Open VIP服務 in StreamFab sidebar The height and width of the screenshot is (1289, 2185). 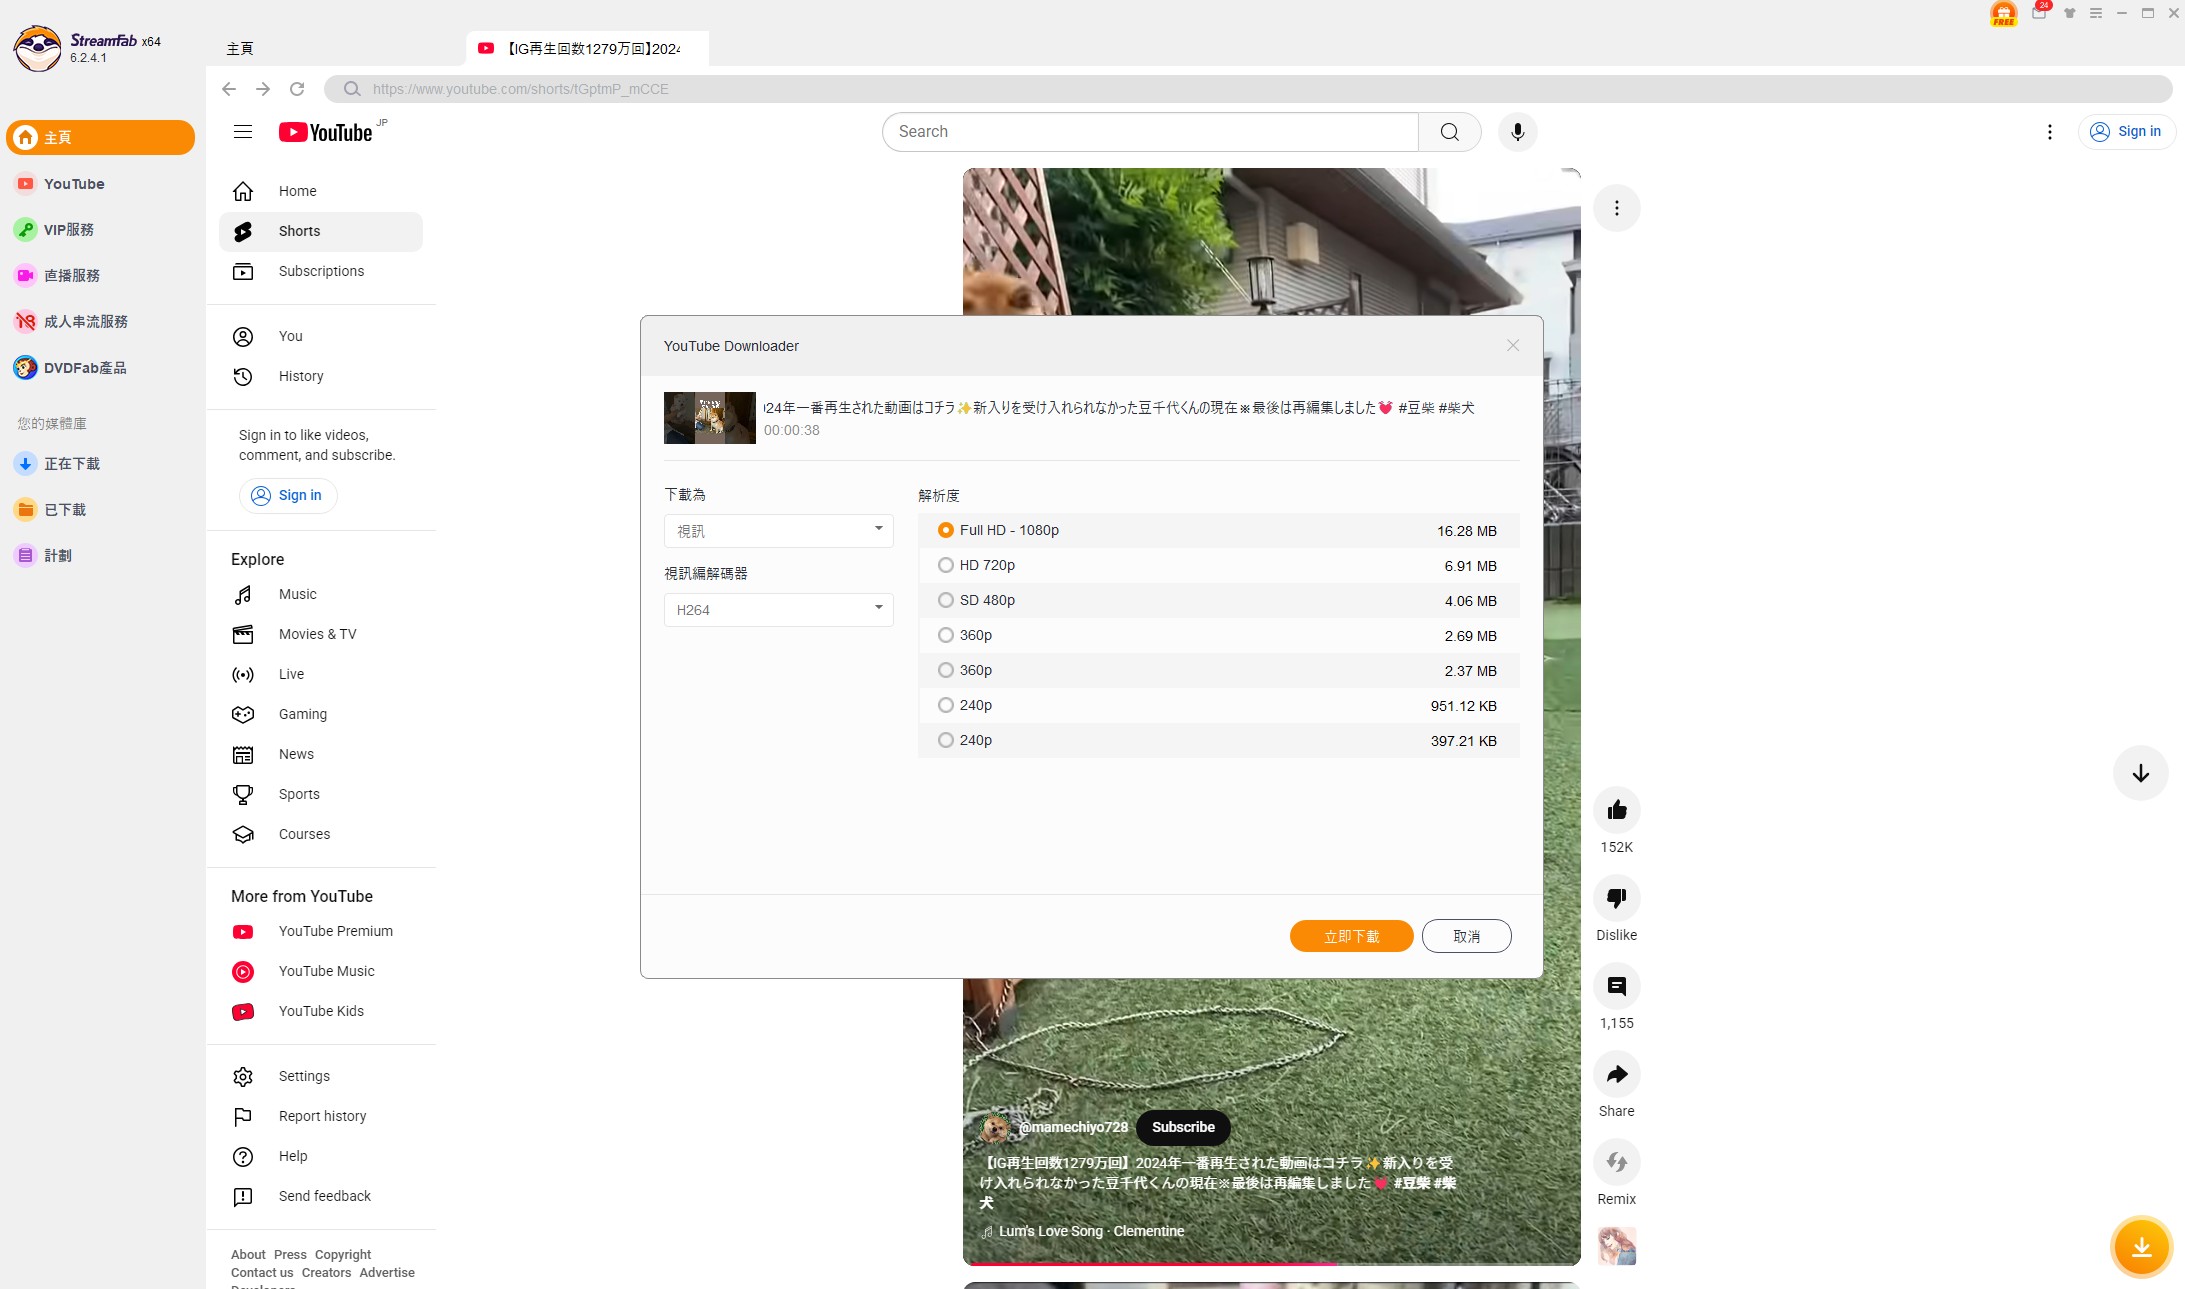coord(100,230)
